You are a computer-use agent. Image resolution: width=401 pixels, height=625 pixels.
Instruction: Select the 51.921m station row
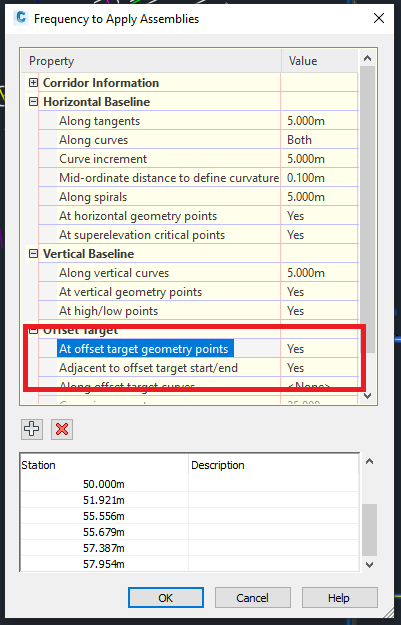click(190, 500)
